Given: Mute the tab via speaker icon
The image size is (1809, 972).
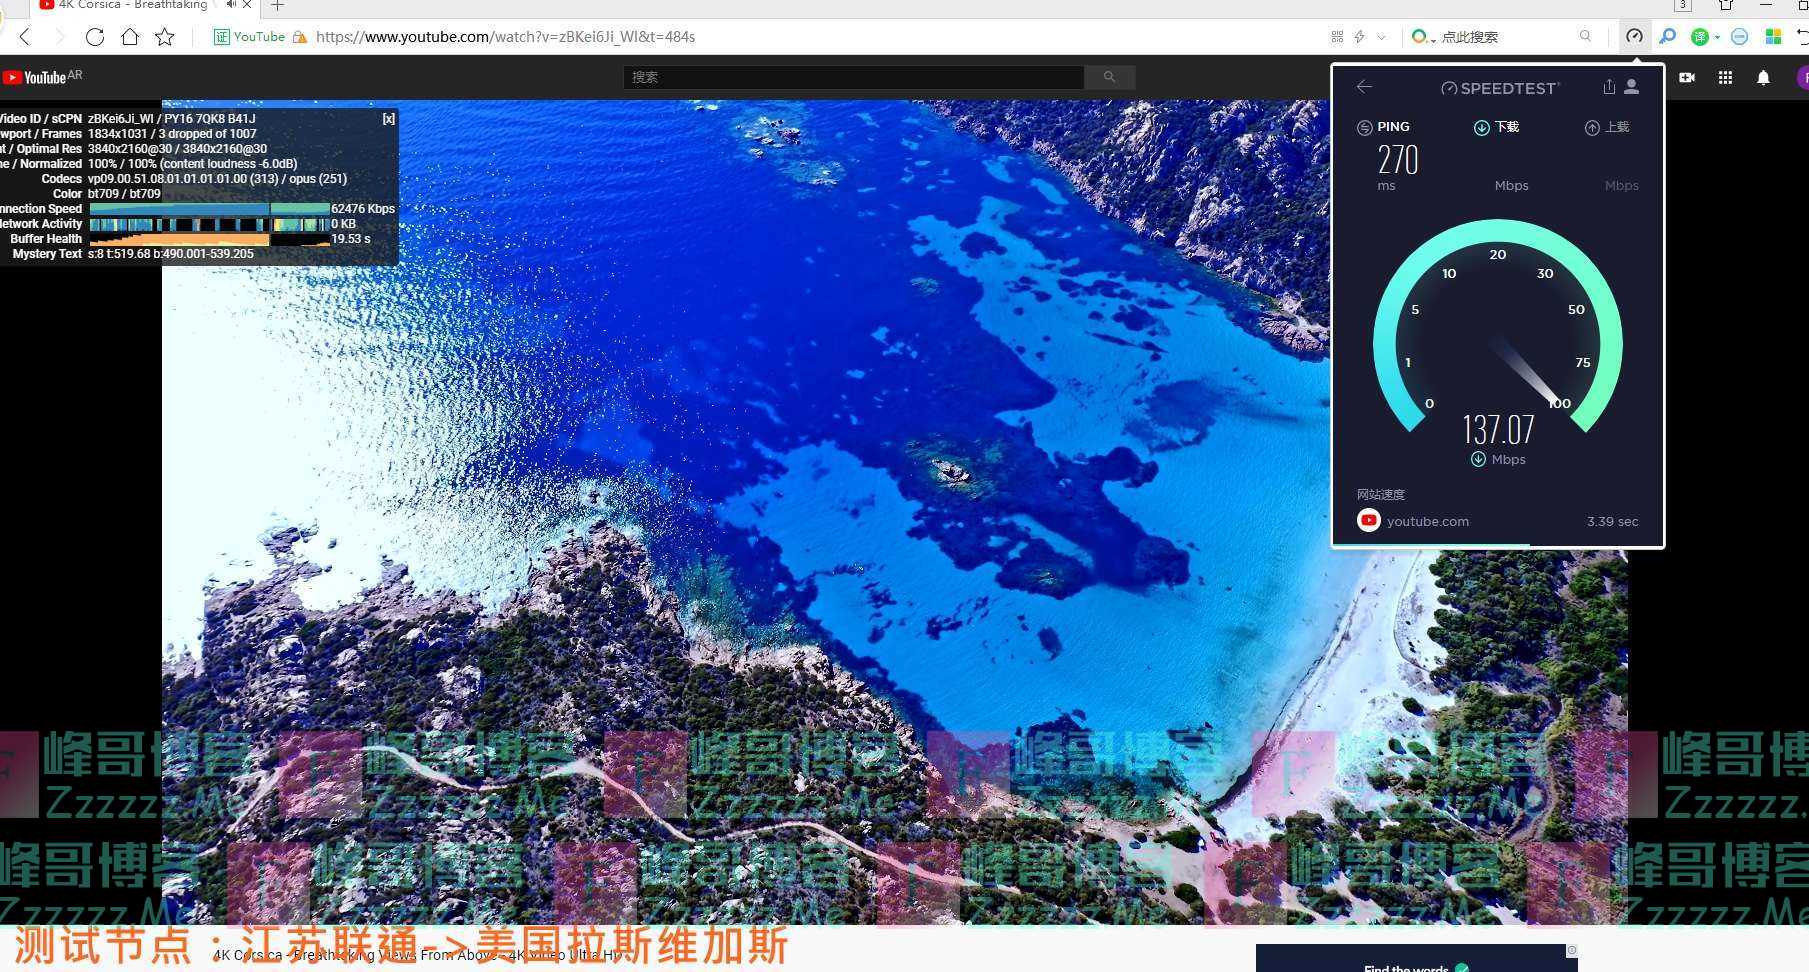Looking at the screenshot, I should click(231, 5).
